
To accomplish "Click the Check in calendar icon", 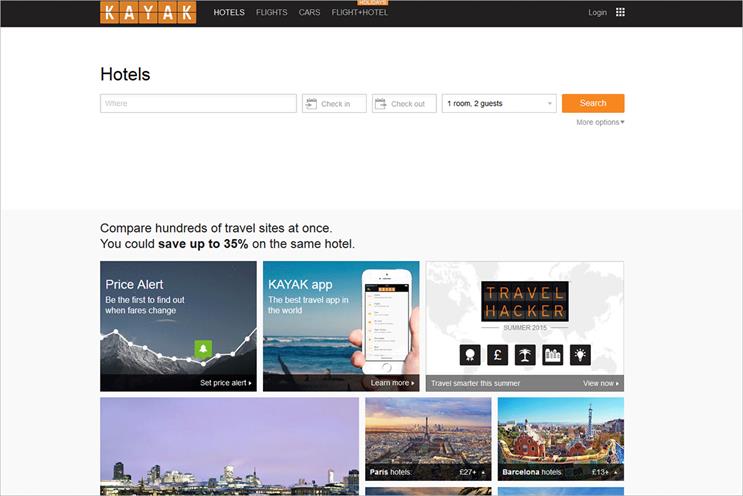I will 311,104.
